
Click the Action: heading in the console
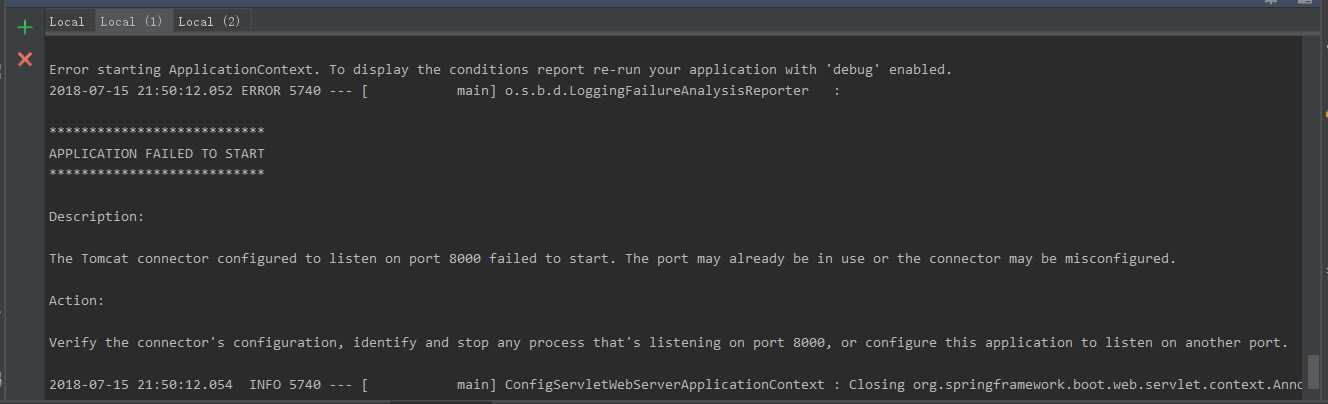pyautogui.click(x=77, y=300)
